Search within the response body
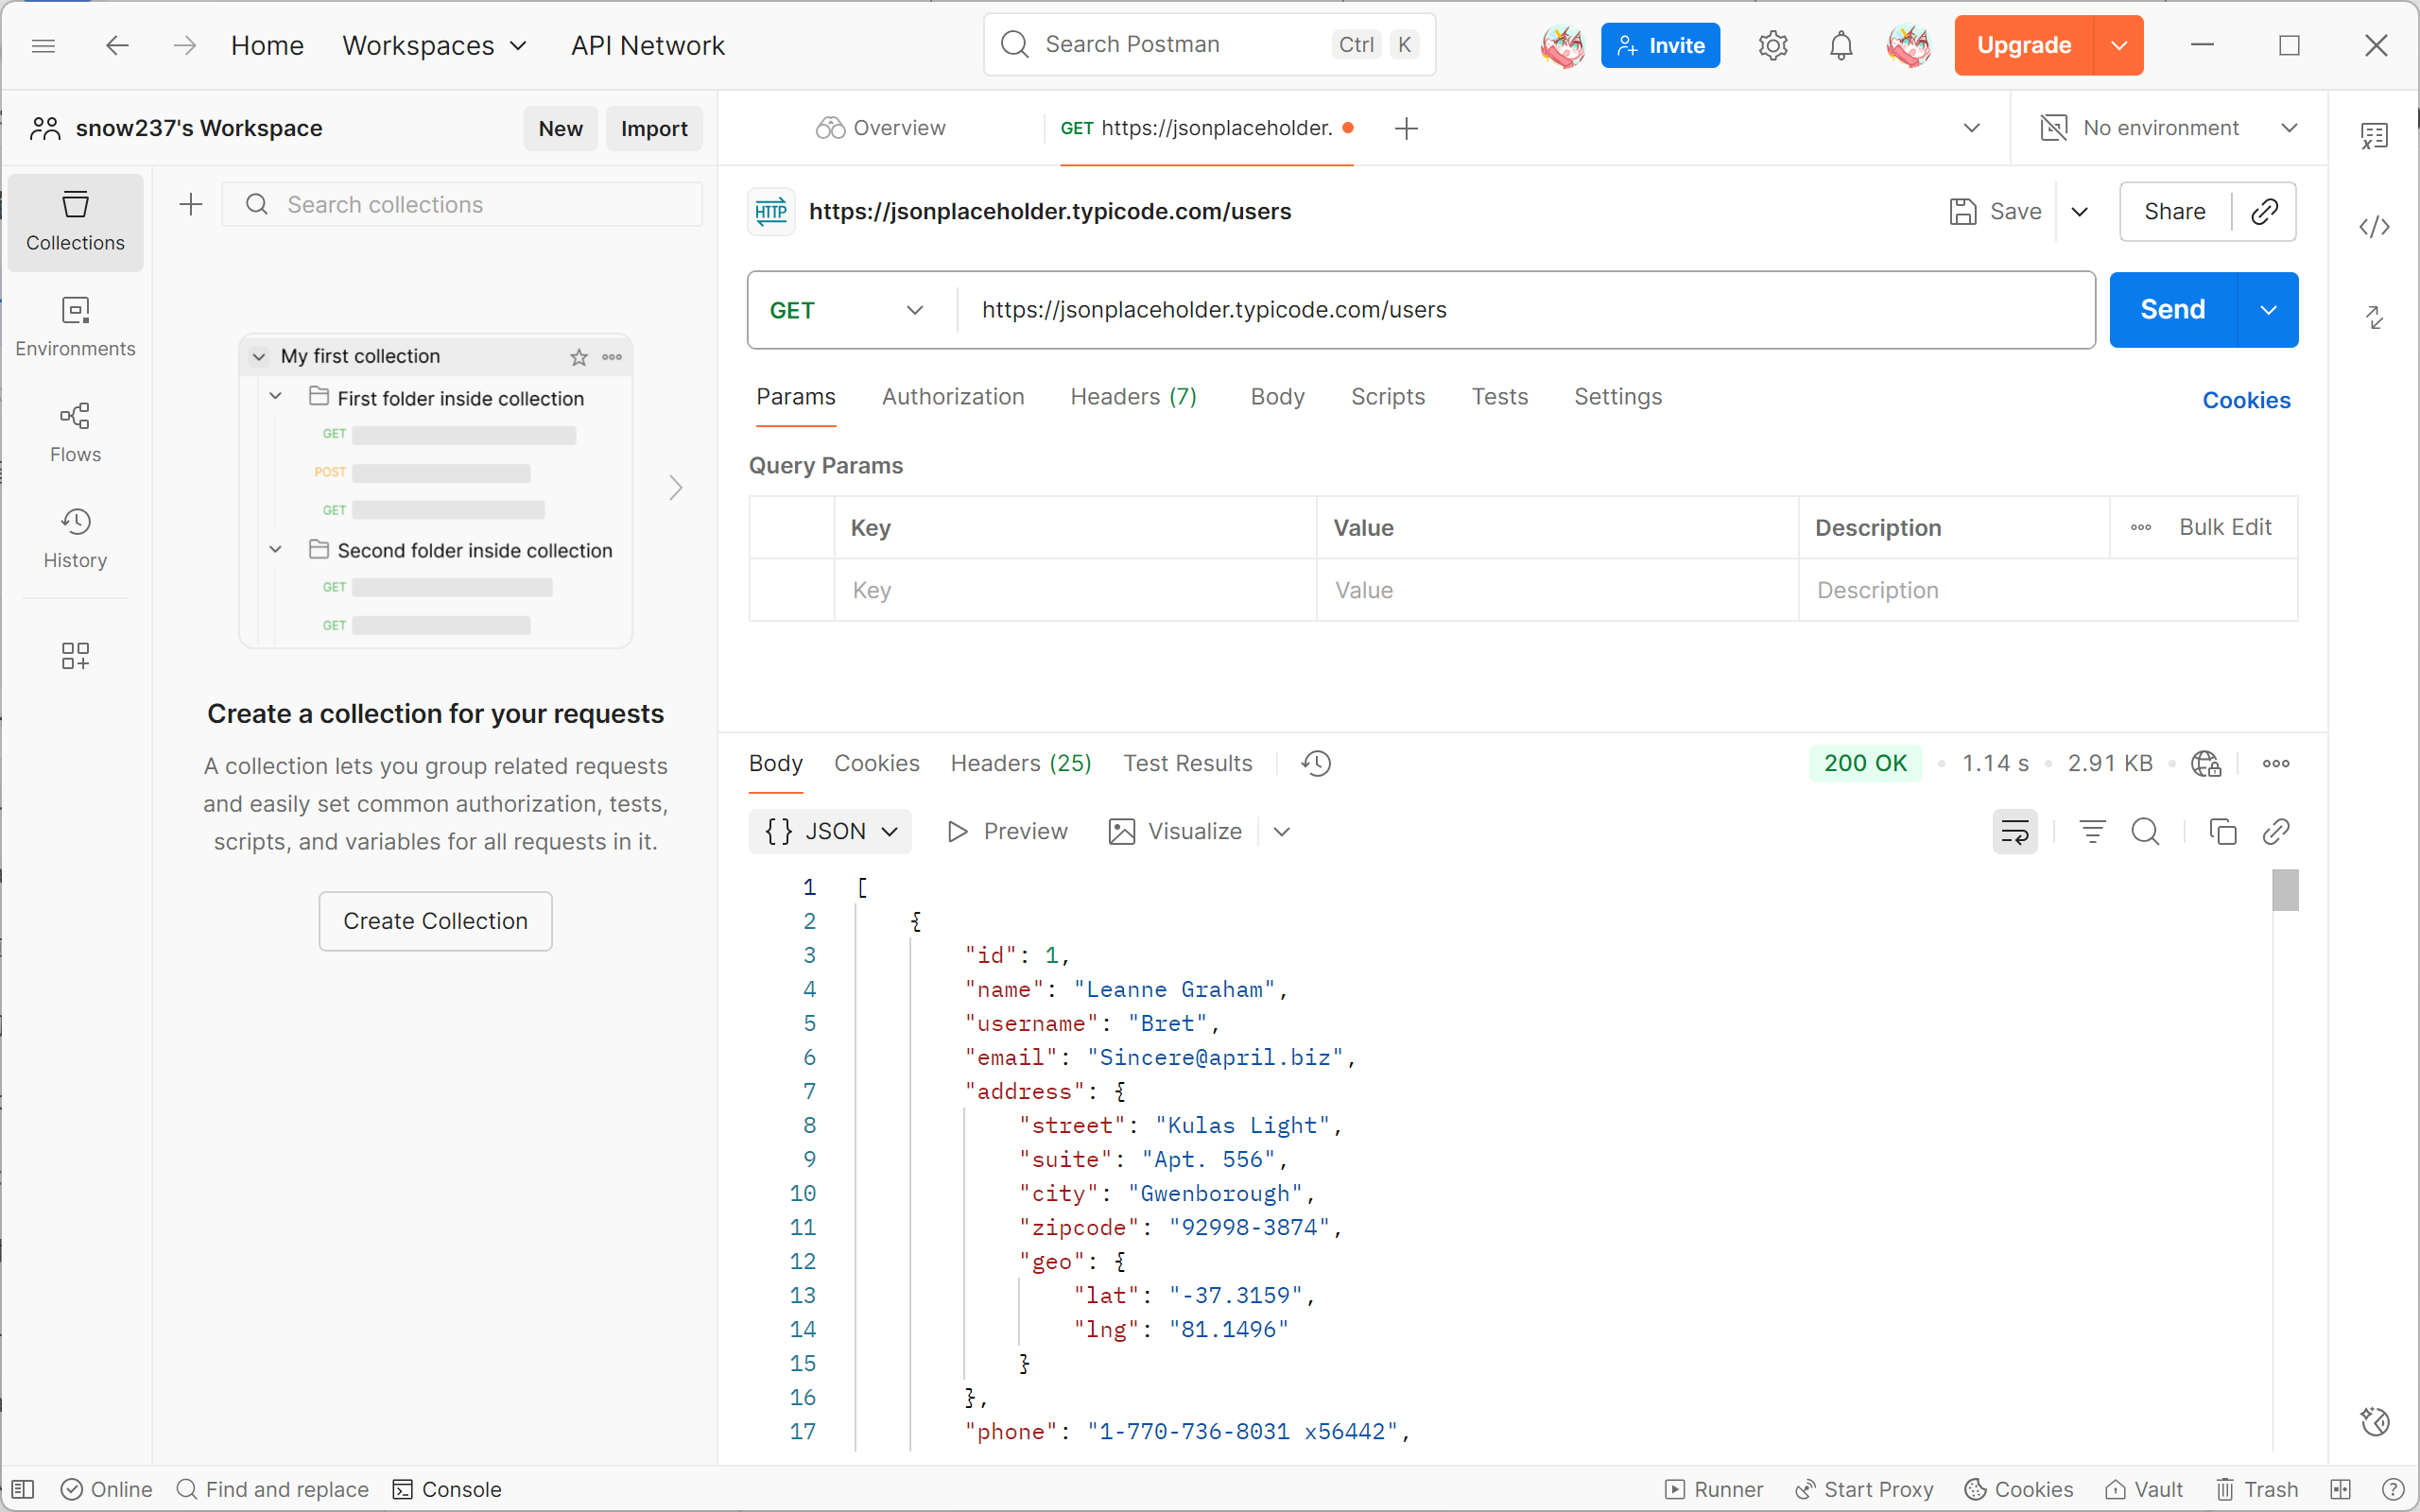This screenshot has height=1512, width=2420. coord(2144,832)
